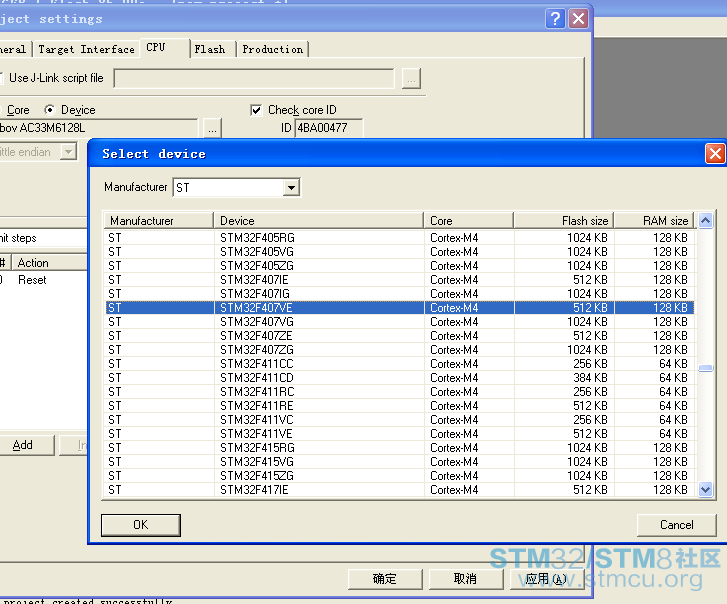Click the 应用(A) apply button

coord(547,579)
